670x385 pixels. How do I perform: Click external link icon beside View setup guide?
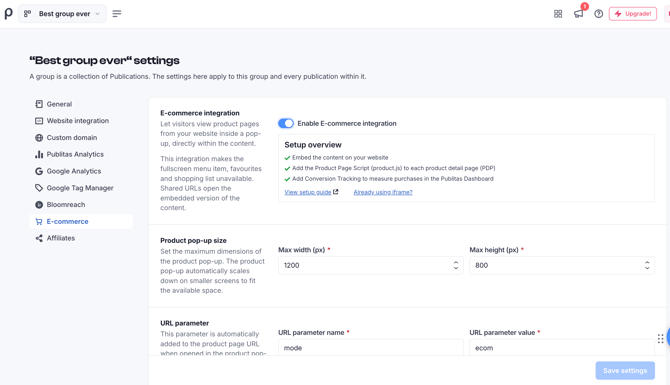(336, 192)
